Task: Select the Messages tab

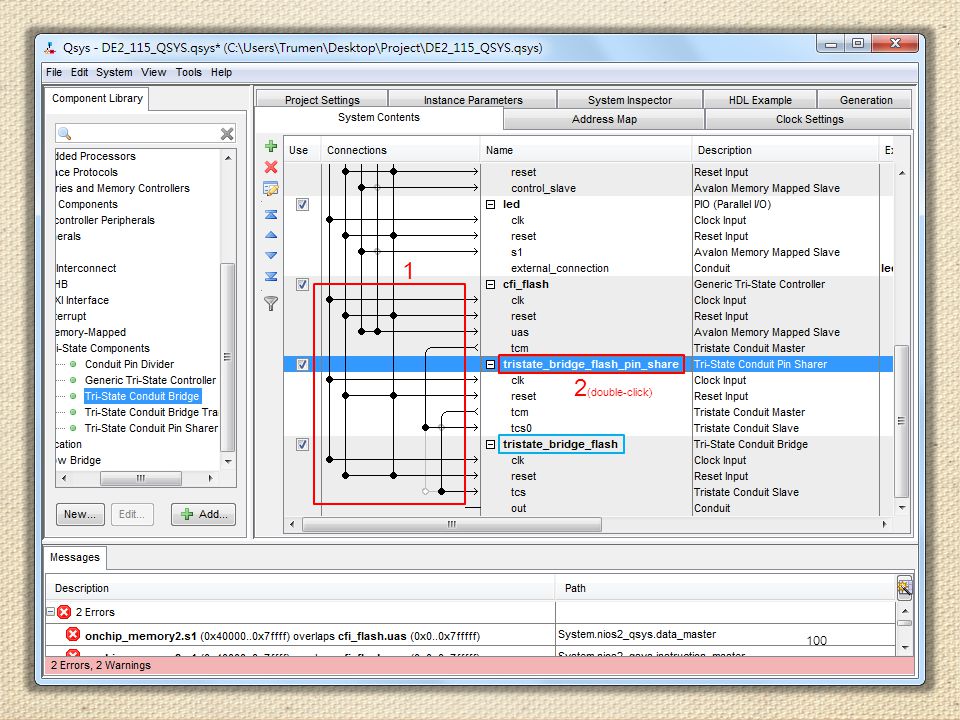Action: [x=75, y=557]
